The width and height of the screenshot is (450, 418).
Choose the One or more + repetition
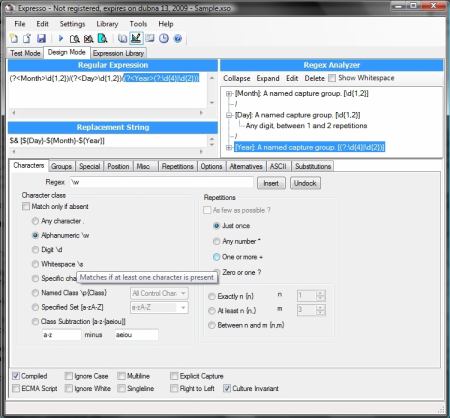[216, 257]
